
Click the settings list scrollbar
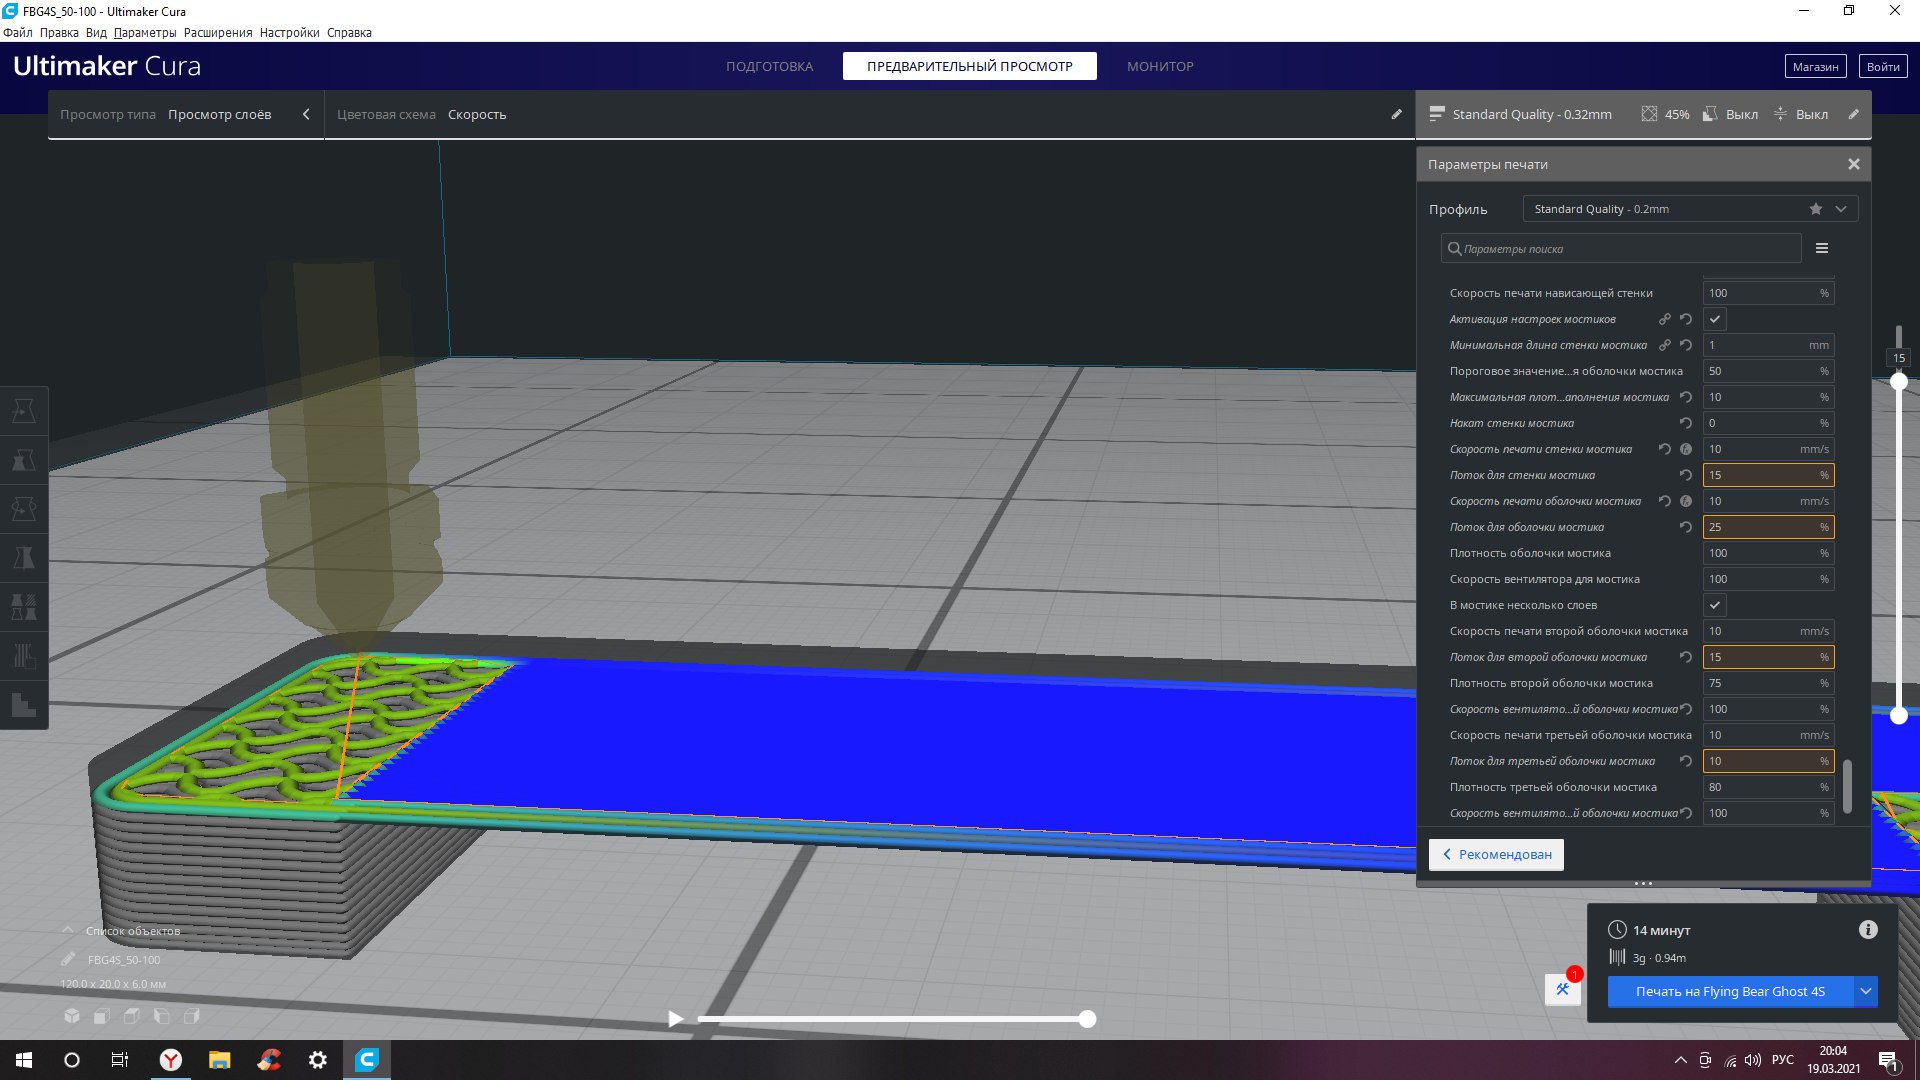point(1846,787)
